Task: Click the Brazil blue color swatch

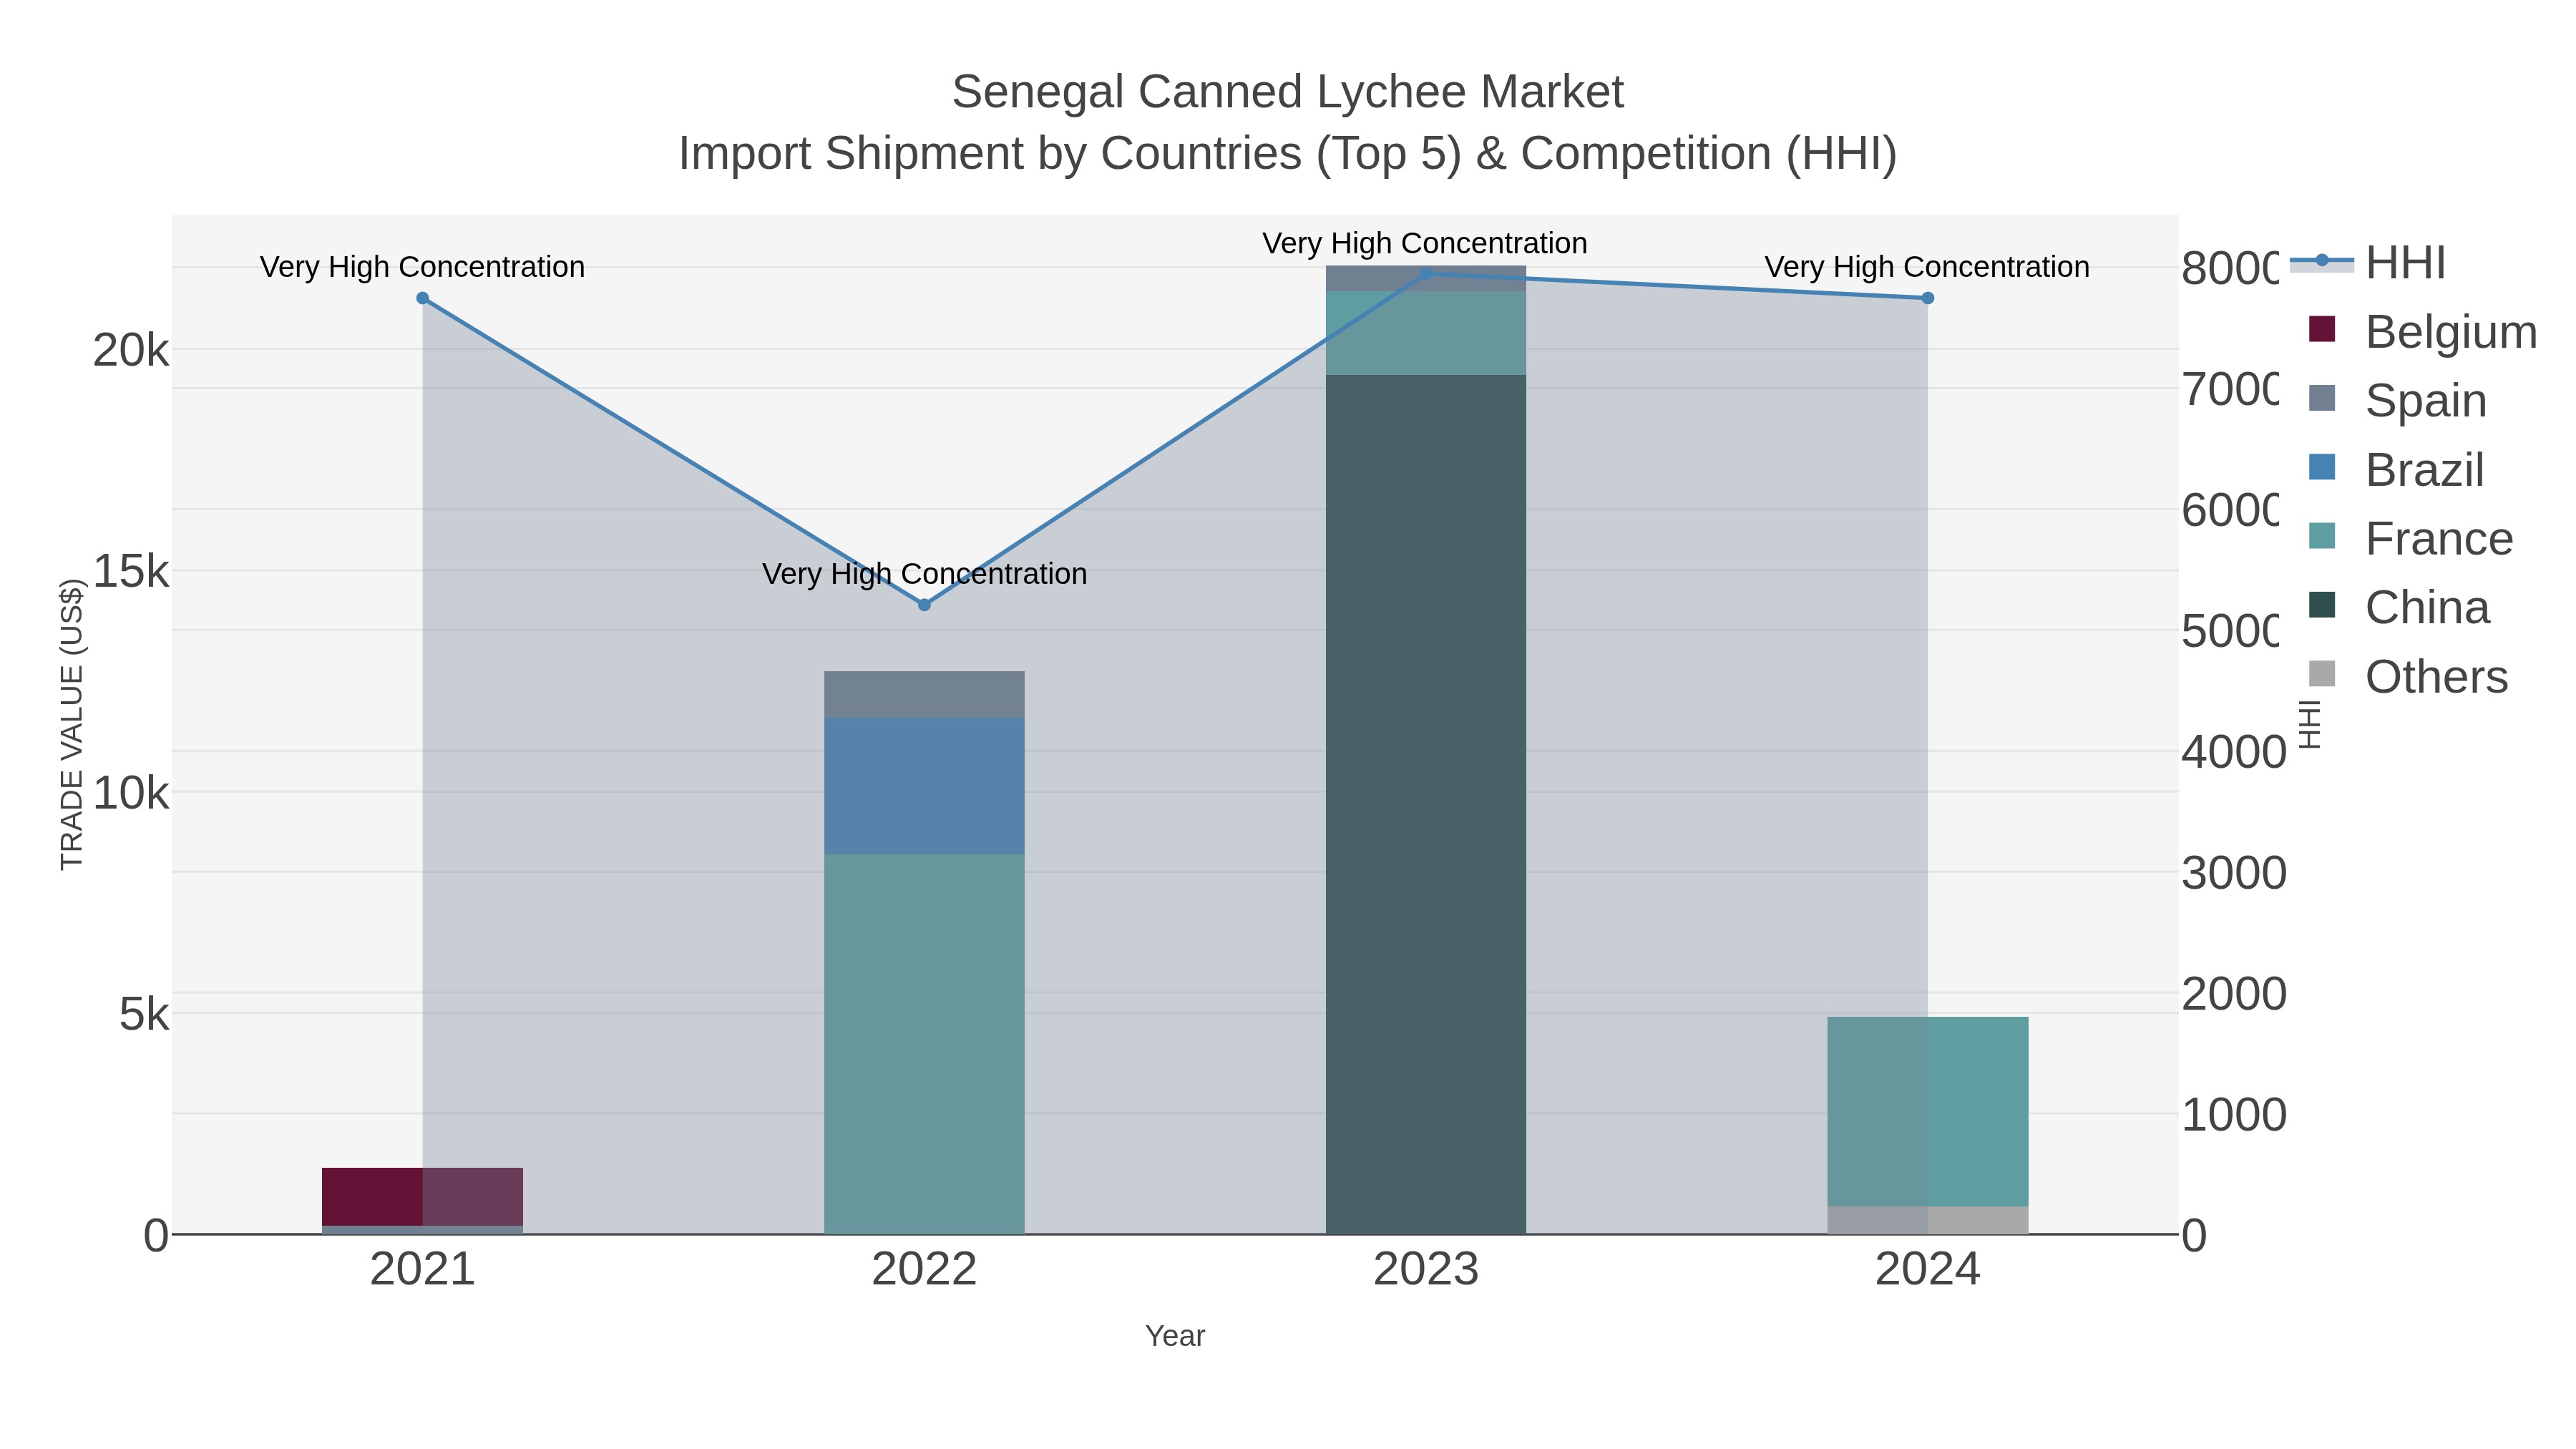Action: point(2322,467)
